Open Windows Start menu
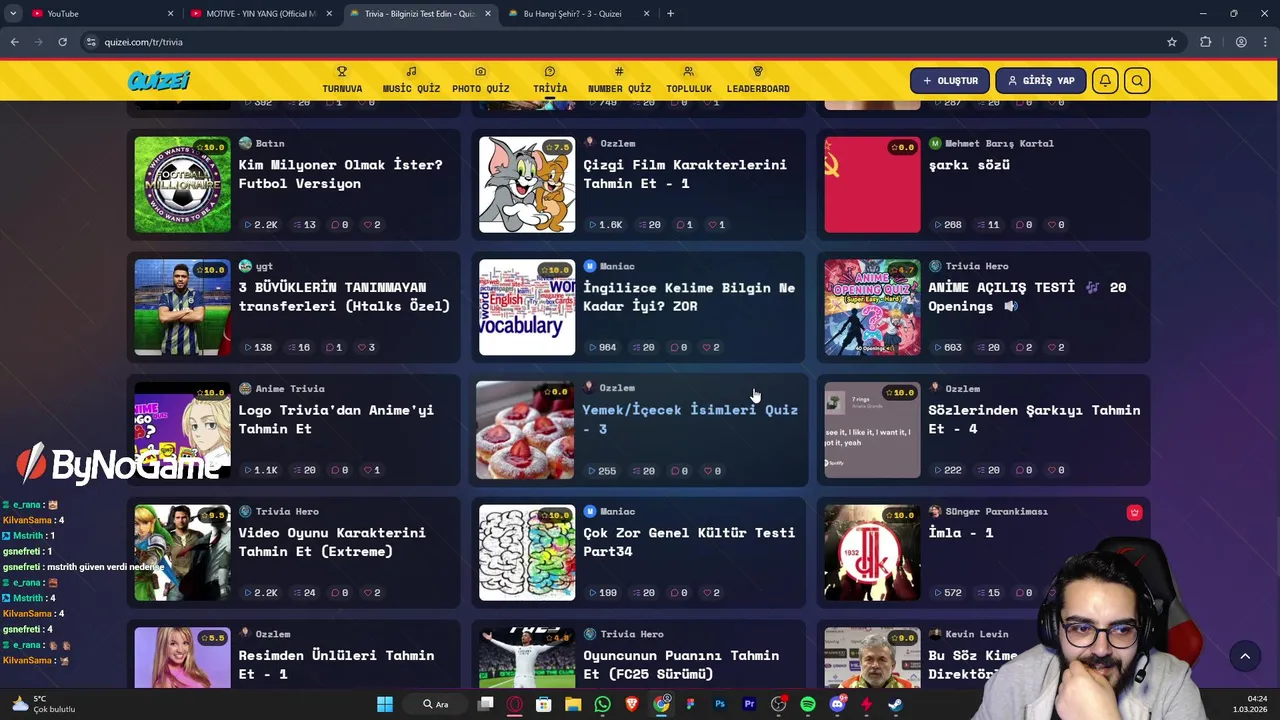Image resolution: width=1280 pixels, height=720 pixels. [x=385, y=704]
